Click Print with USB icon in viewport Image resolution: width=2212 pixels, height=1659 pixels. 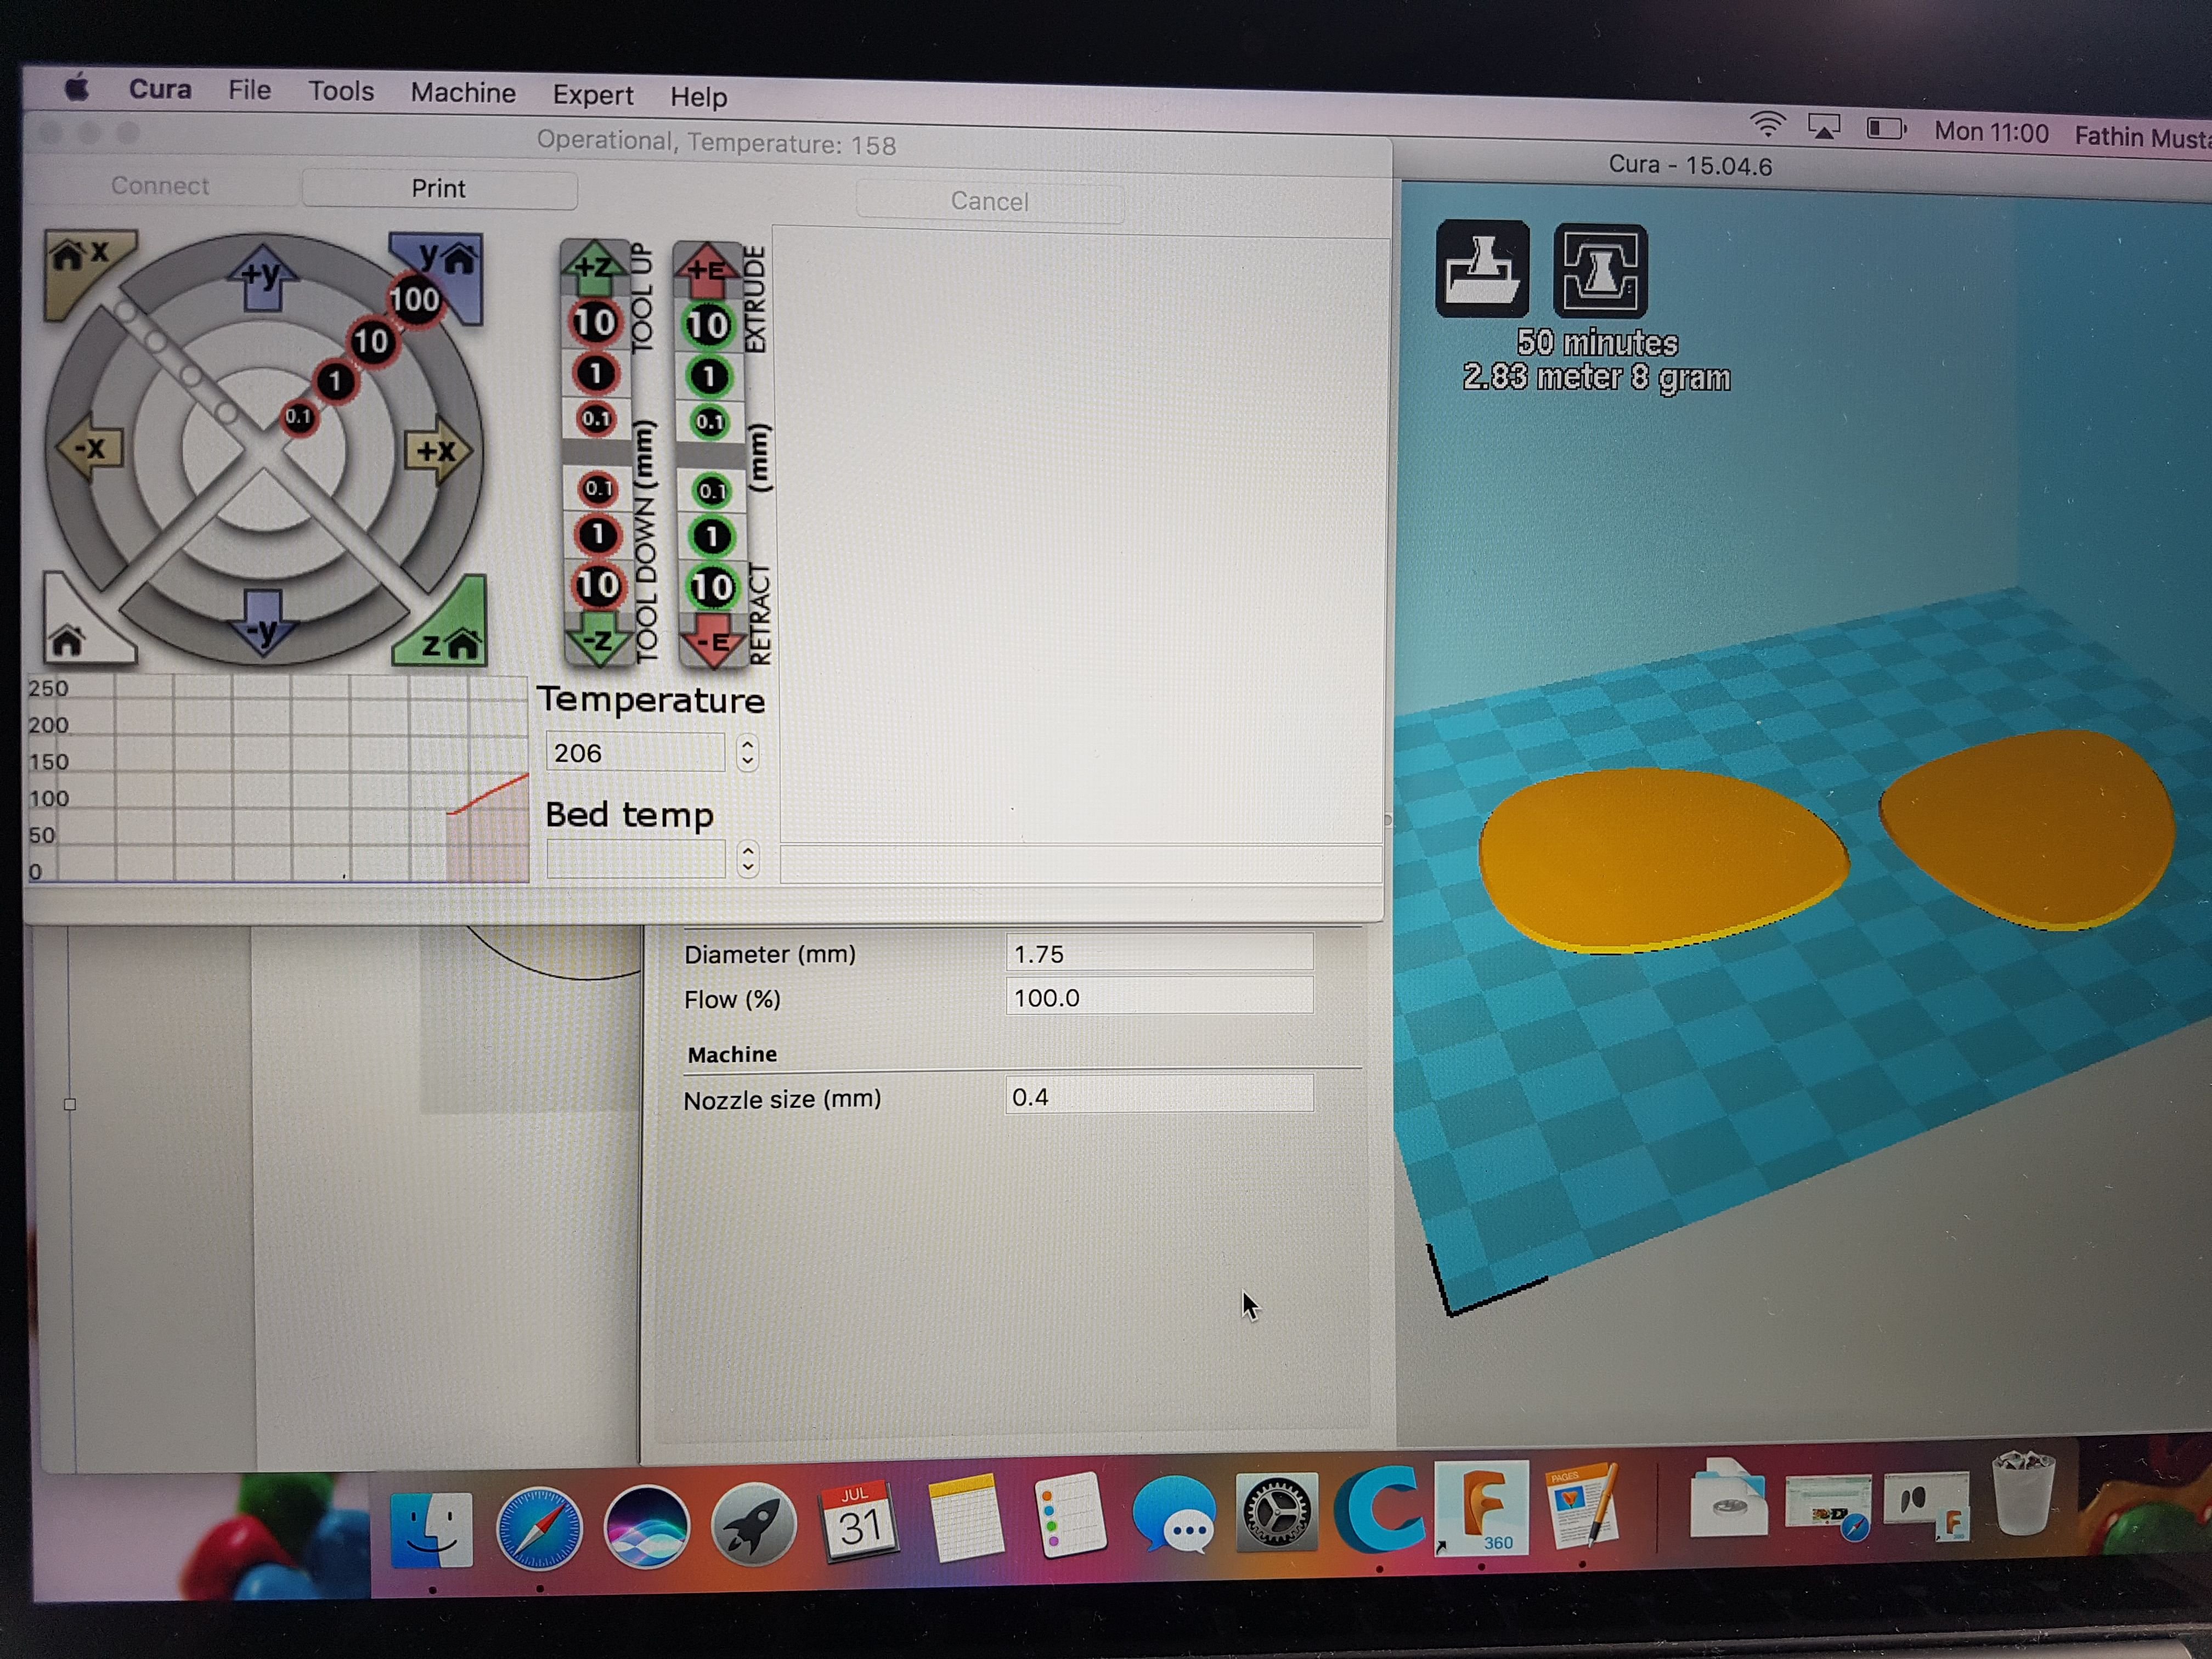(1600, 270)
